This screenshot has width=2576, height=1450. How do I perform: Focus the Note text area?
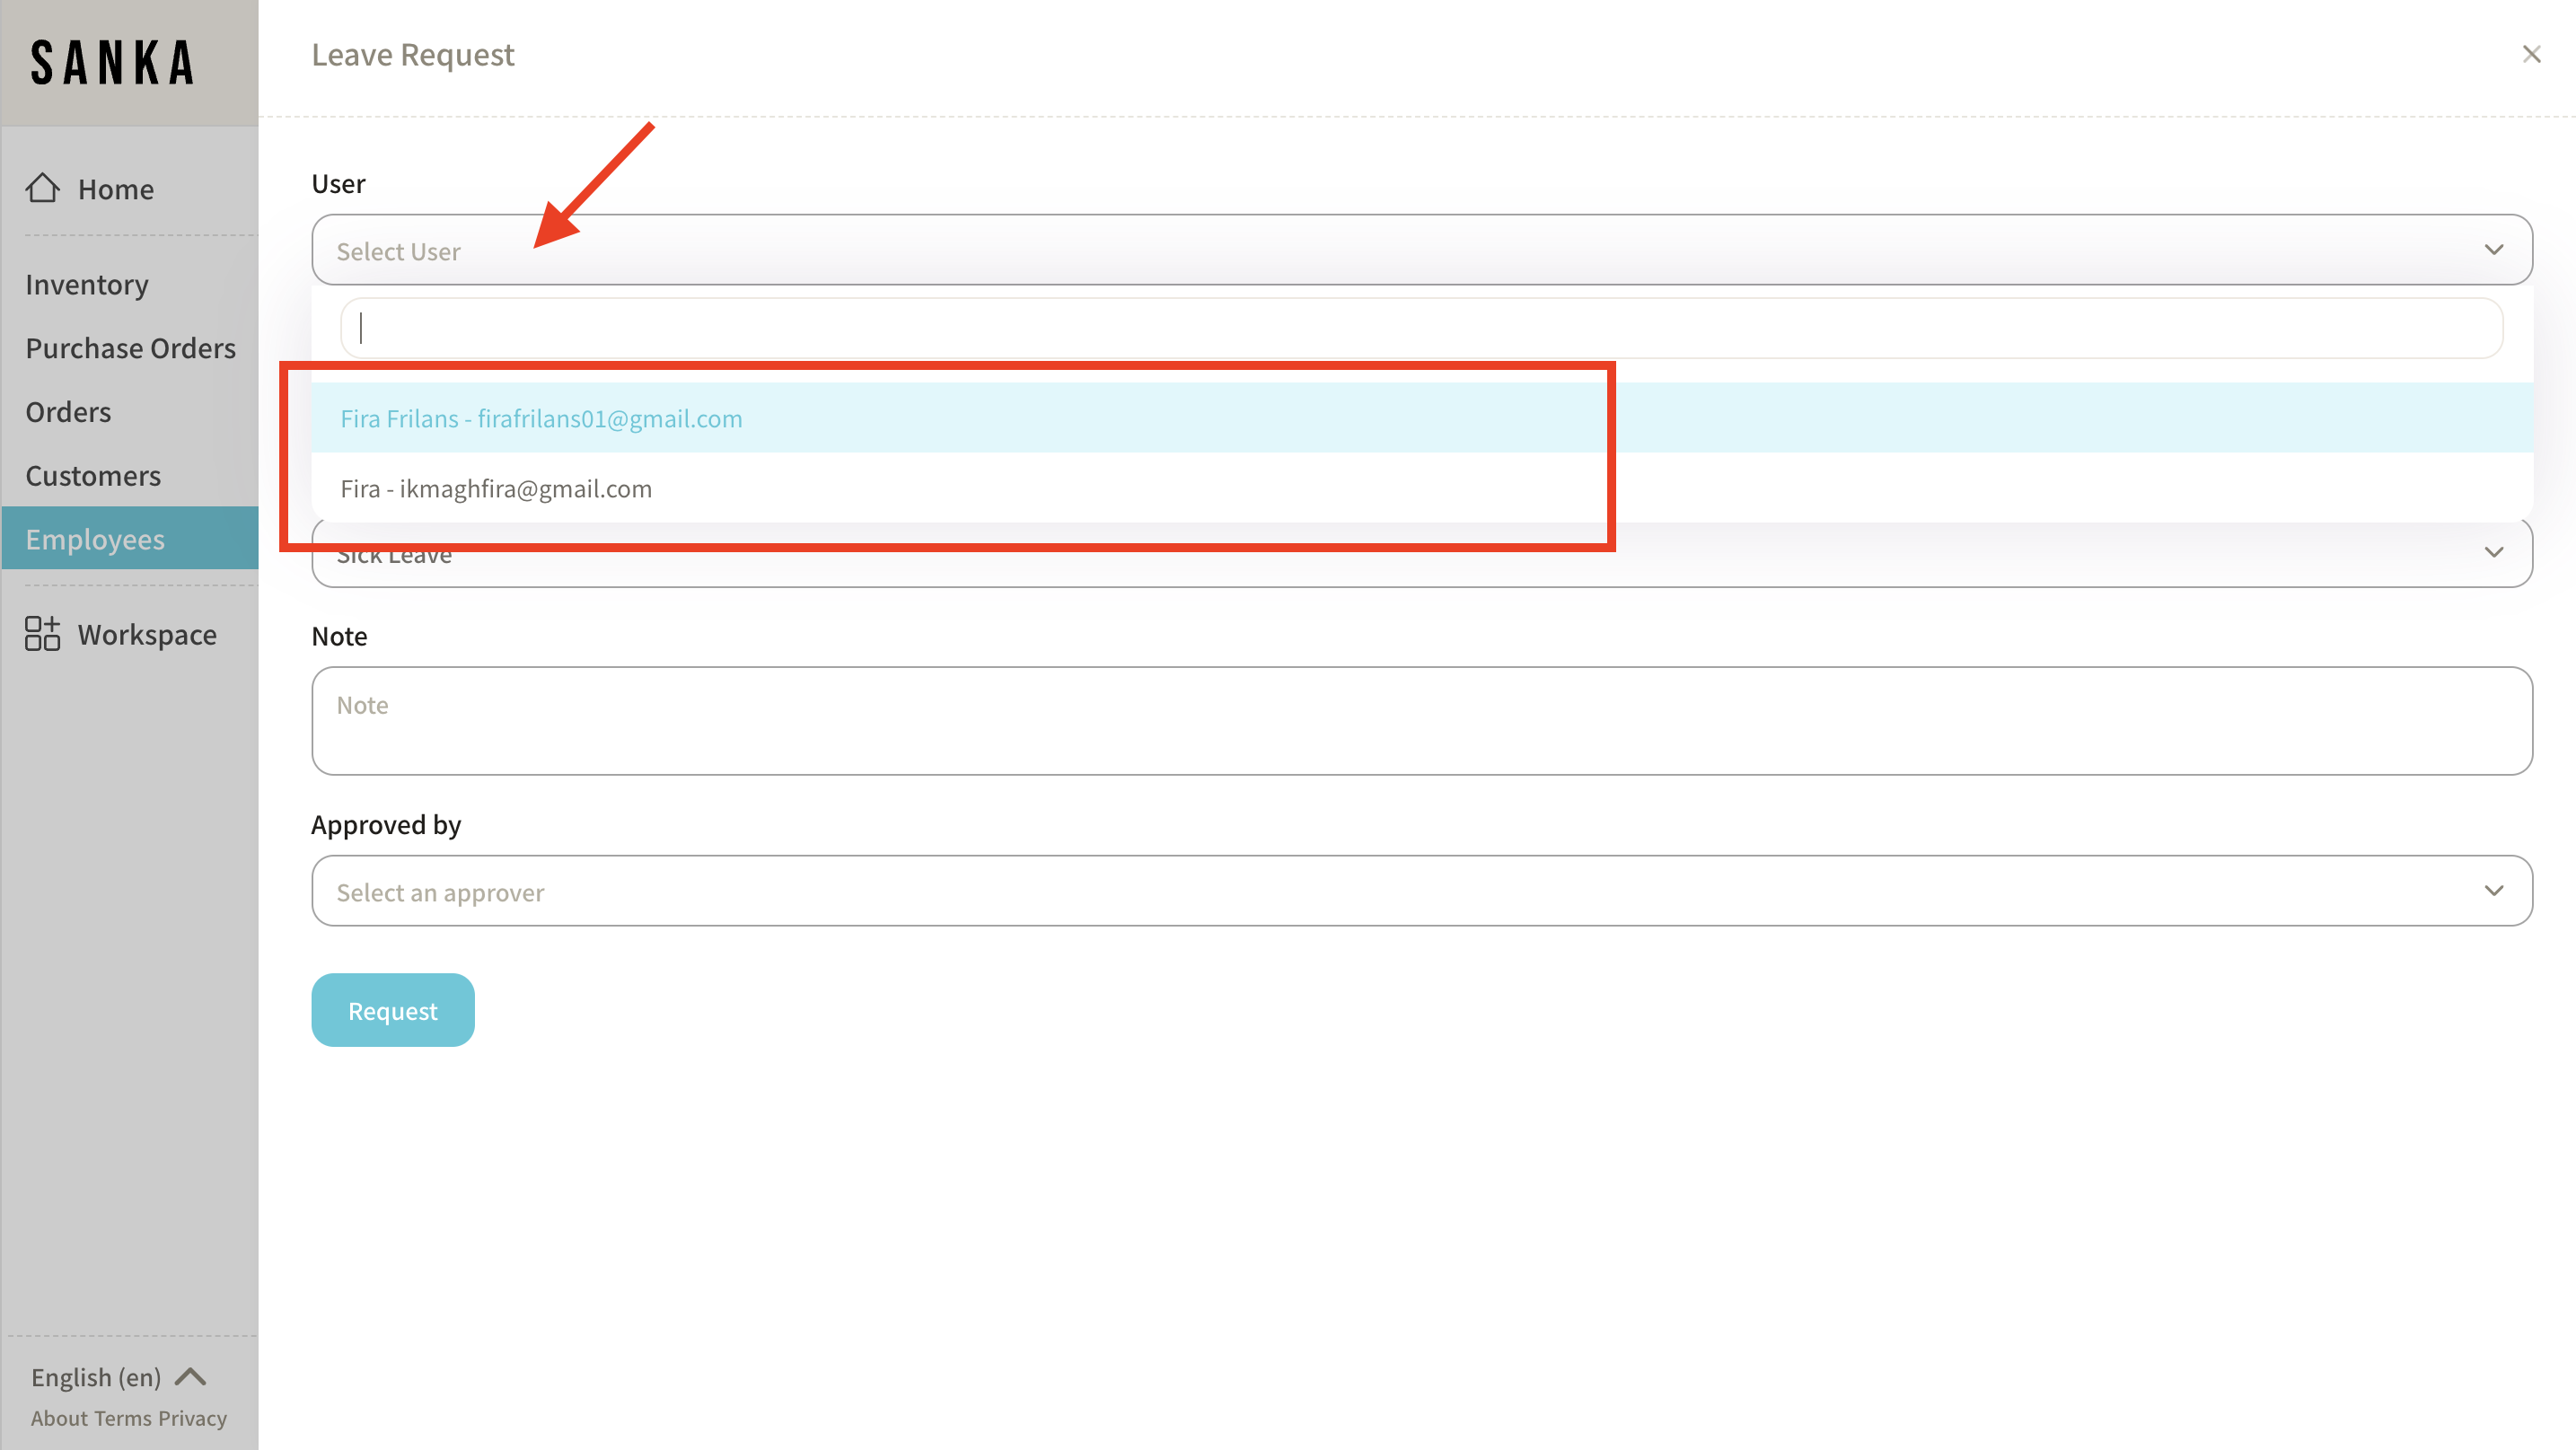1420,720
